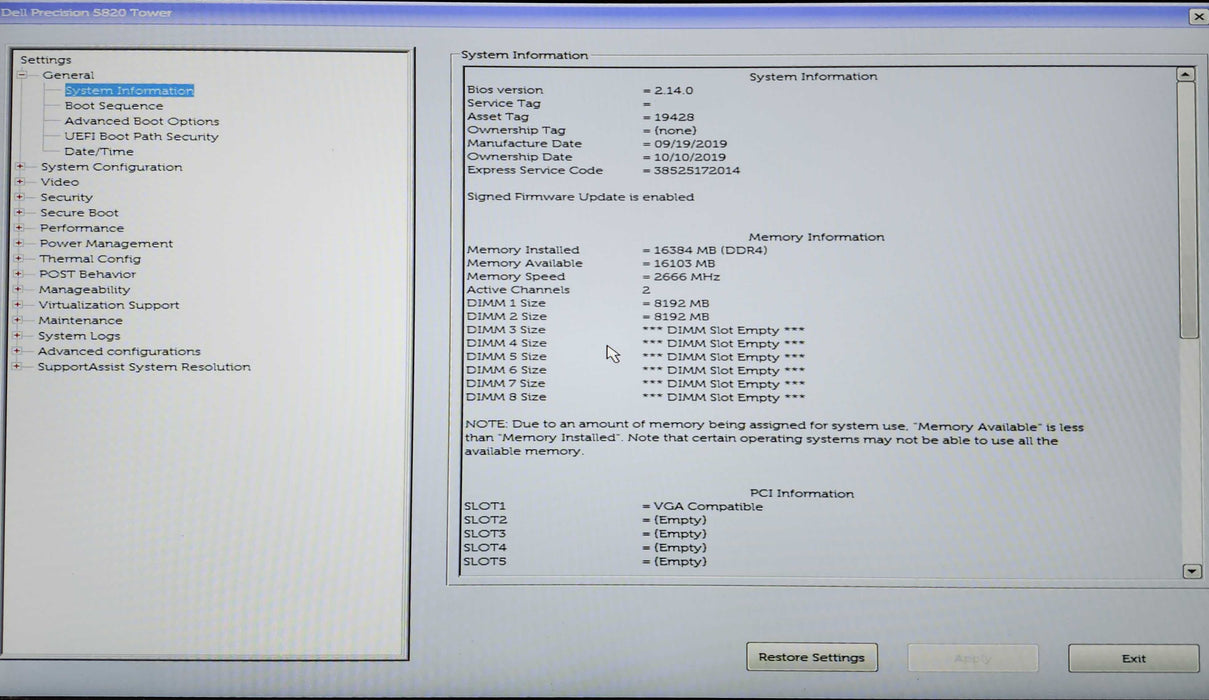The height and width of the screenshot is (700, 1209).
Task: Select UEFI Boot Path Security
Action: click(x=139, y=136)
